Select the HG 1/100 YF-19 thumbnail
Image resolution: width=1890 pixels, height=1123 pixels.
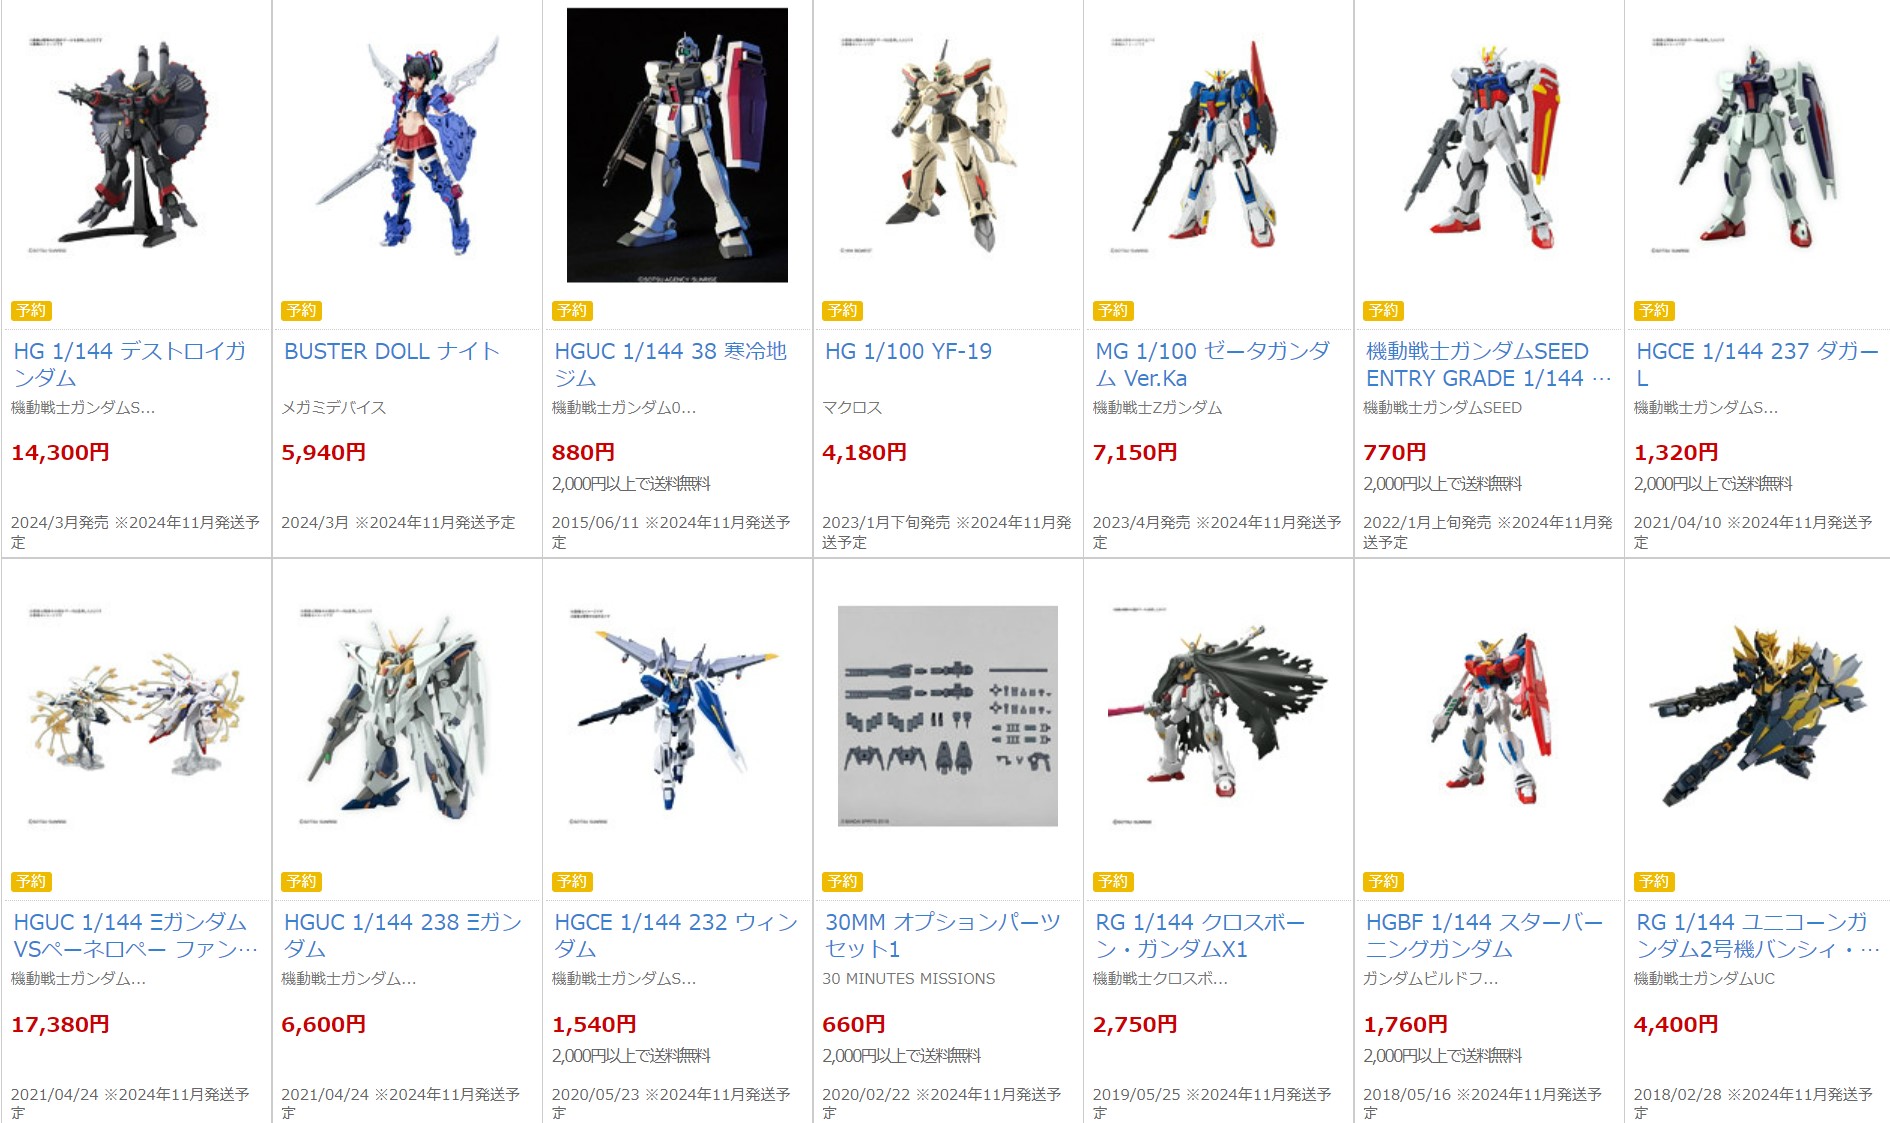pos(948,146)
